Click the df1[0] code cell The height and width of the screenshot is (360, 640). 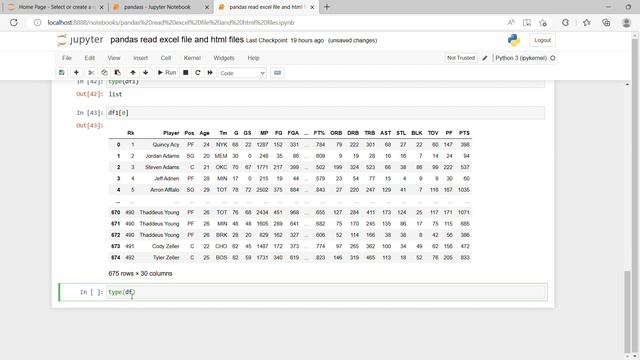pyautogui.click(x=325, y=113)
